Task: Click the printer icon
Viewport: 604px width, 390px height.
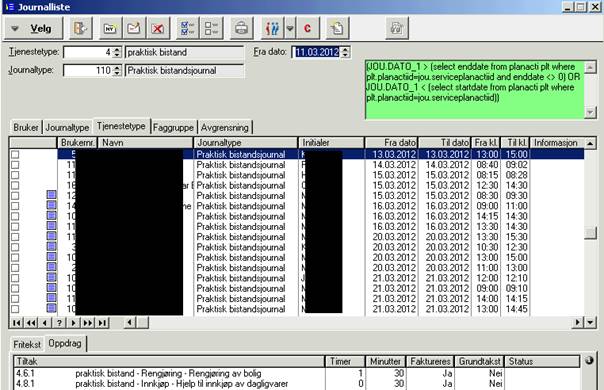Action: pos(242,28)
